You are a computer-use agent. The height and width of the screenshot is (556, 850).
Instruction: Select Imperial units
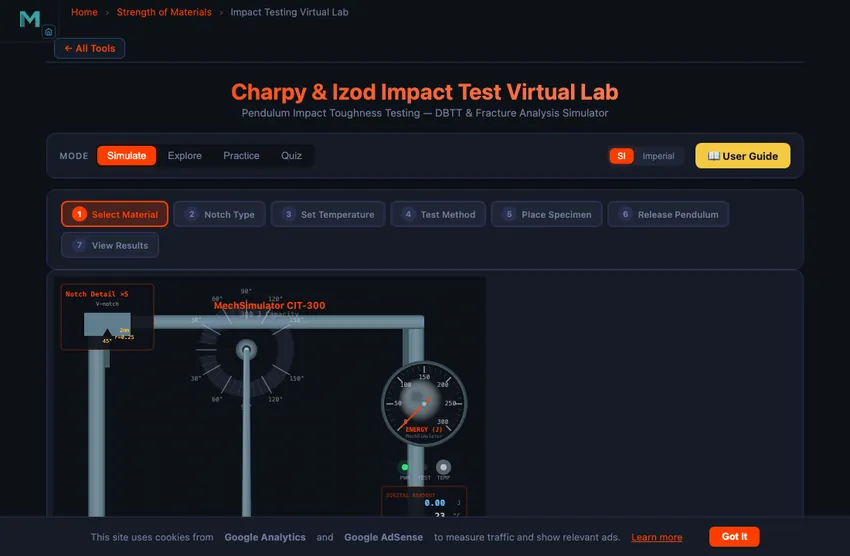[x=658, y=156]
